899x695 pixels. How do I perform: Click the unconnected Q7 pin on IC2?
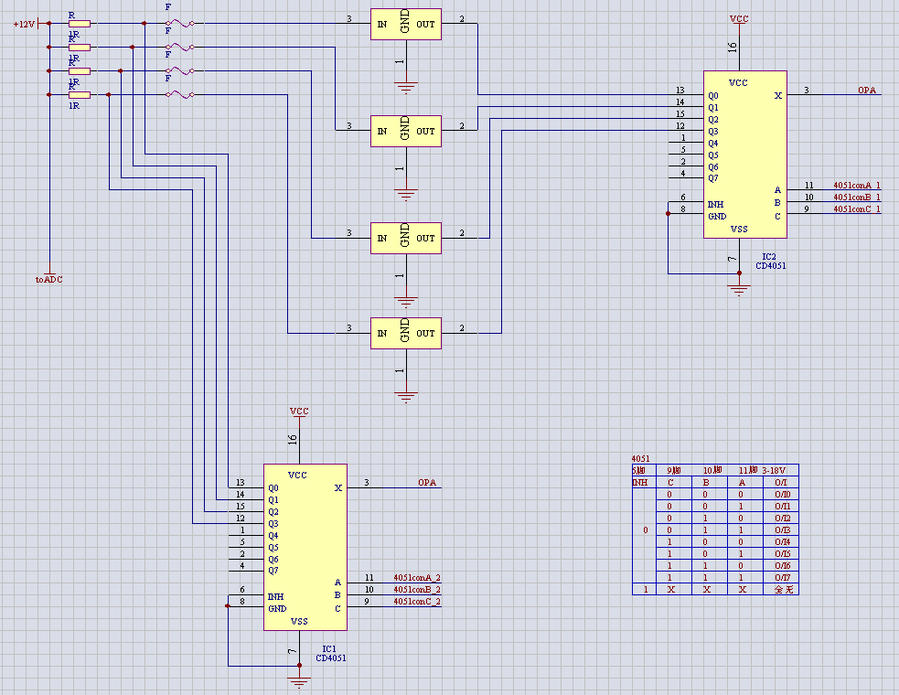(x=686, y=178)
